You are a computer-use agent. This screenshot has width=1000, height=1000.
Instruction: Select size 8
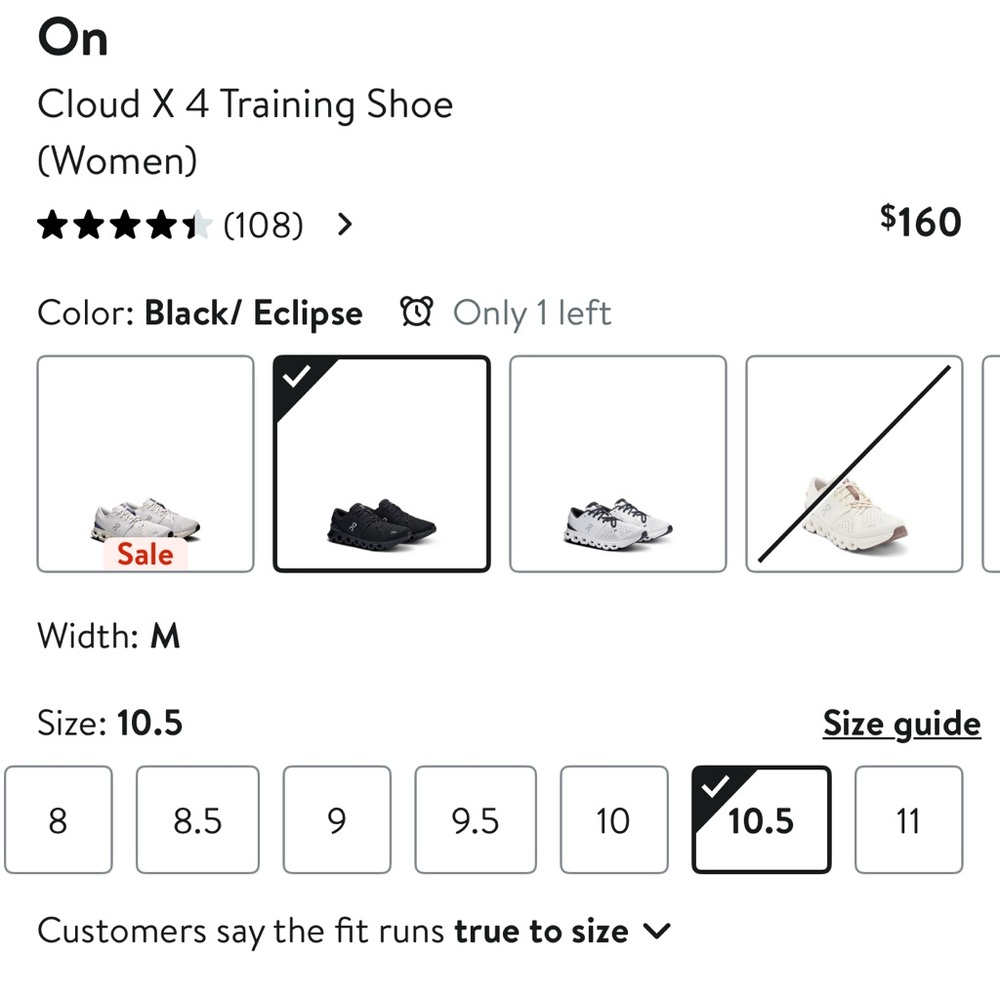click(58, 820)
